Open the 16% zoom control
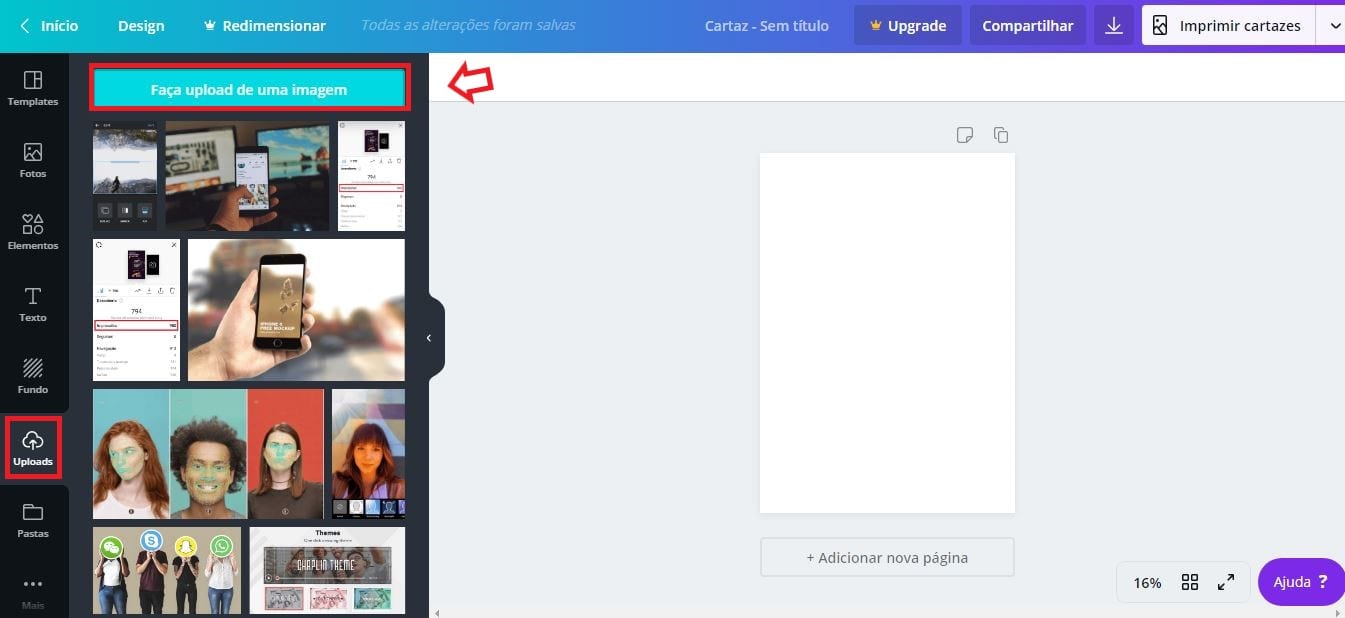 1146,581
